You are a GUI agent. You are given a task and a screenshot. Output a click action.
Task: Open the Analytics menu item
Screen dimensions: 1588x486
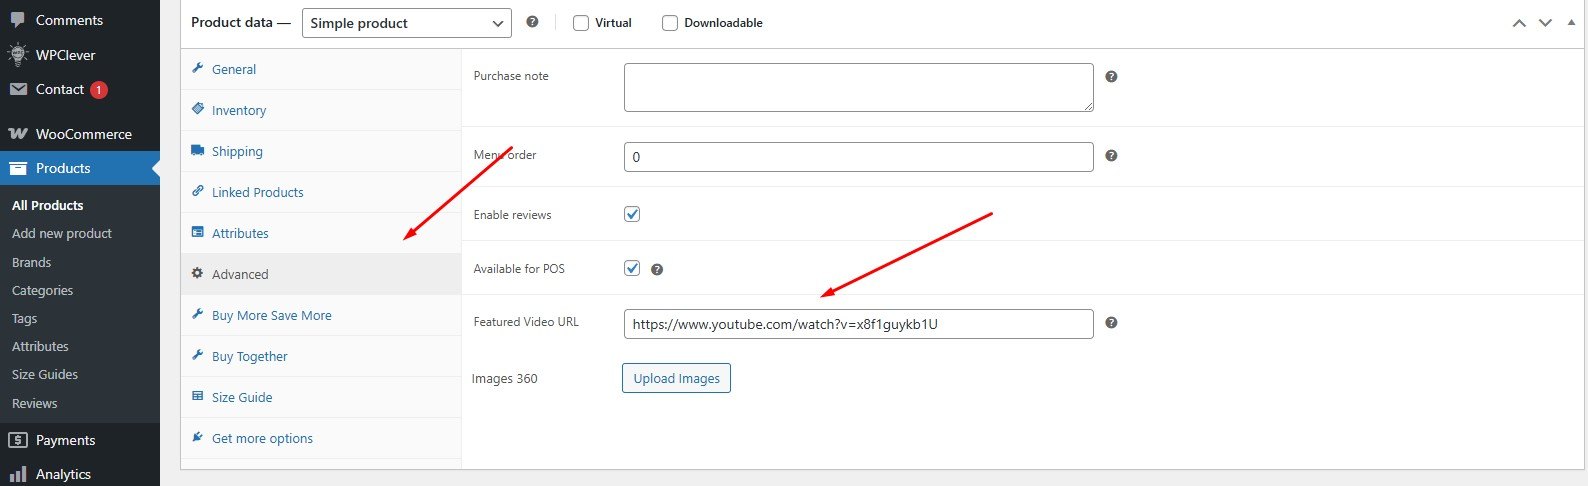pyautogui.click(x=80, y=474)
